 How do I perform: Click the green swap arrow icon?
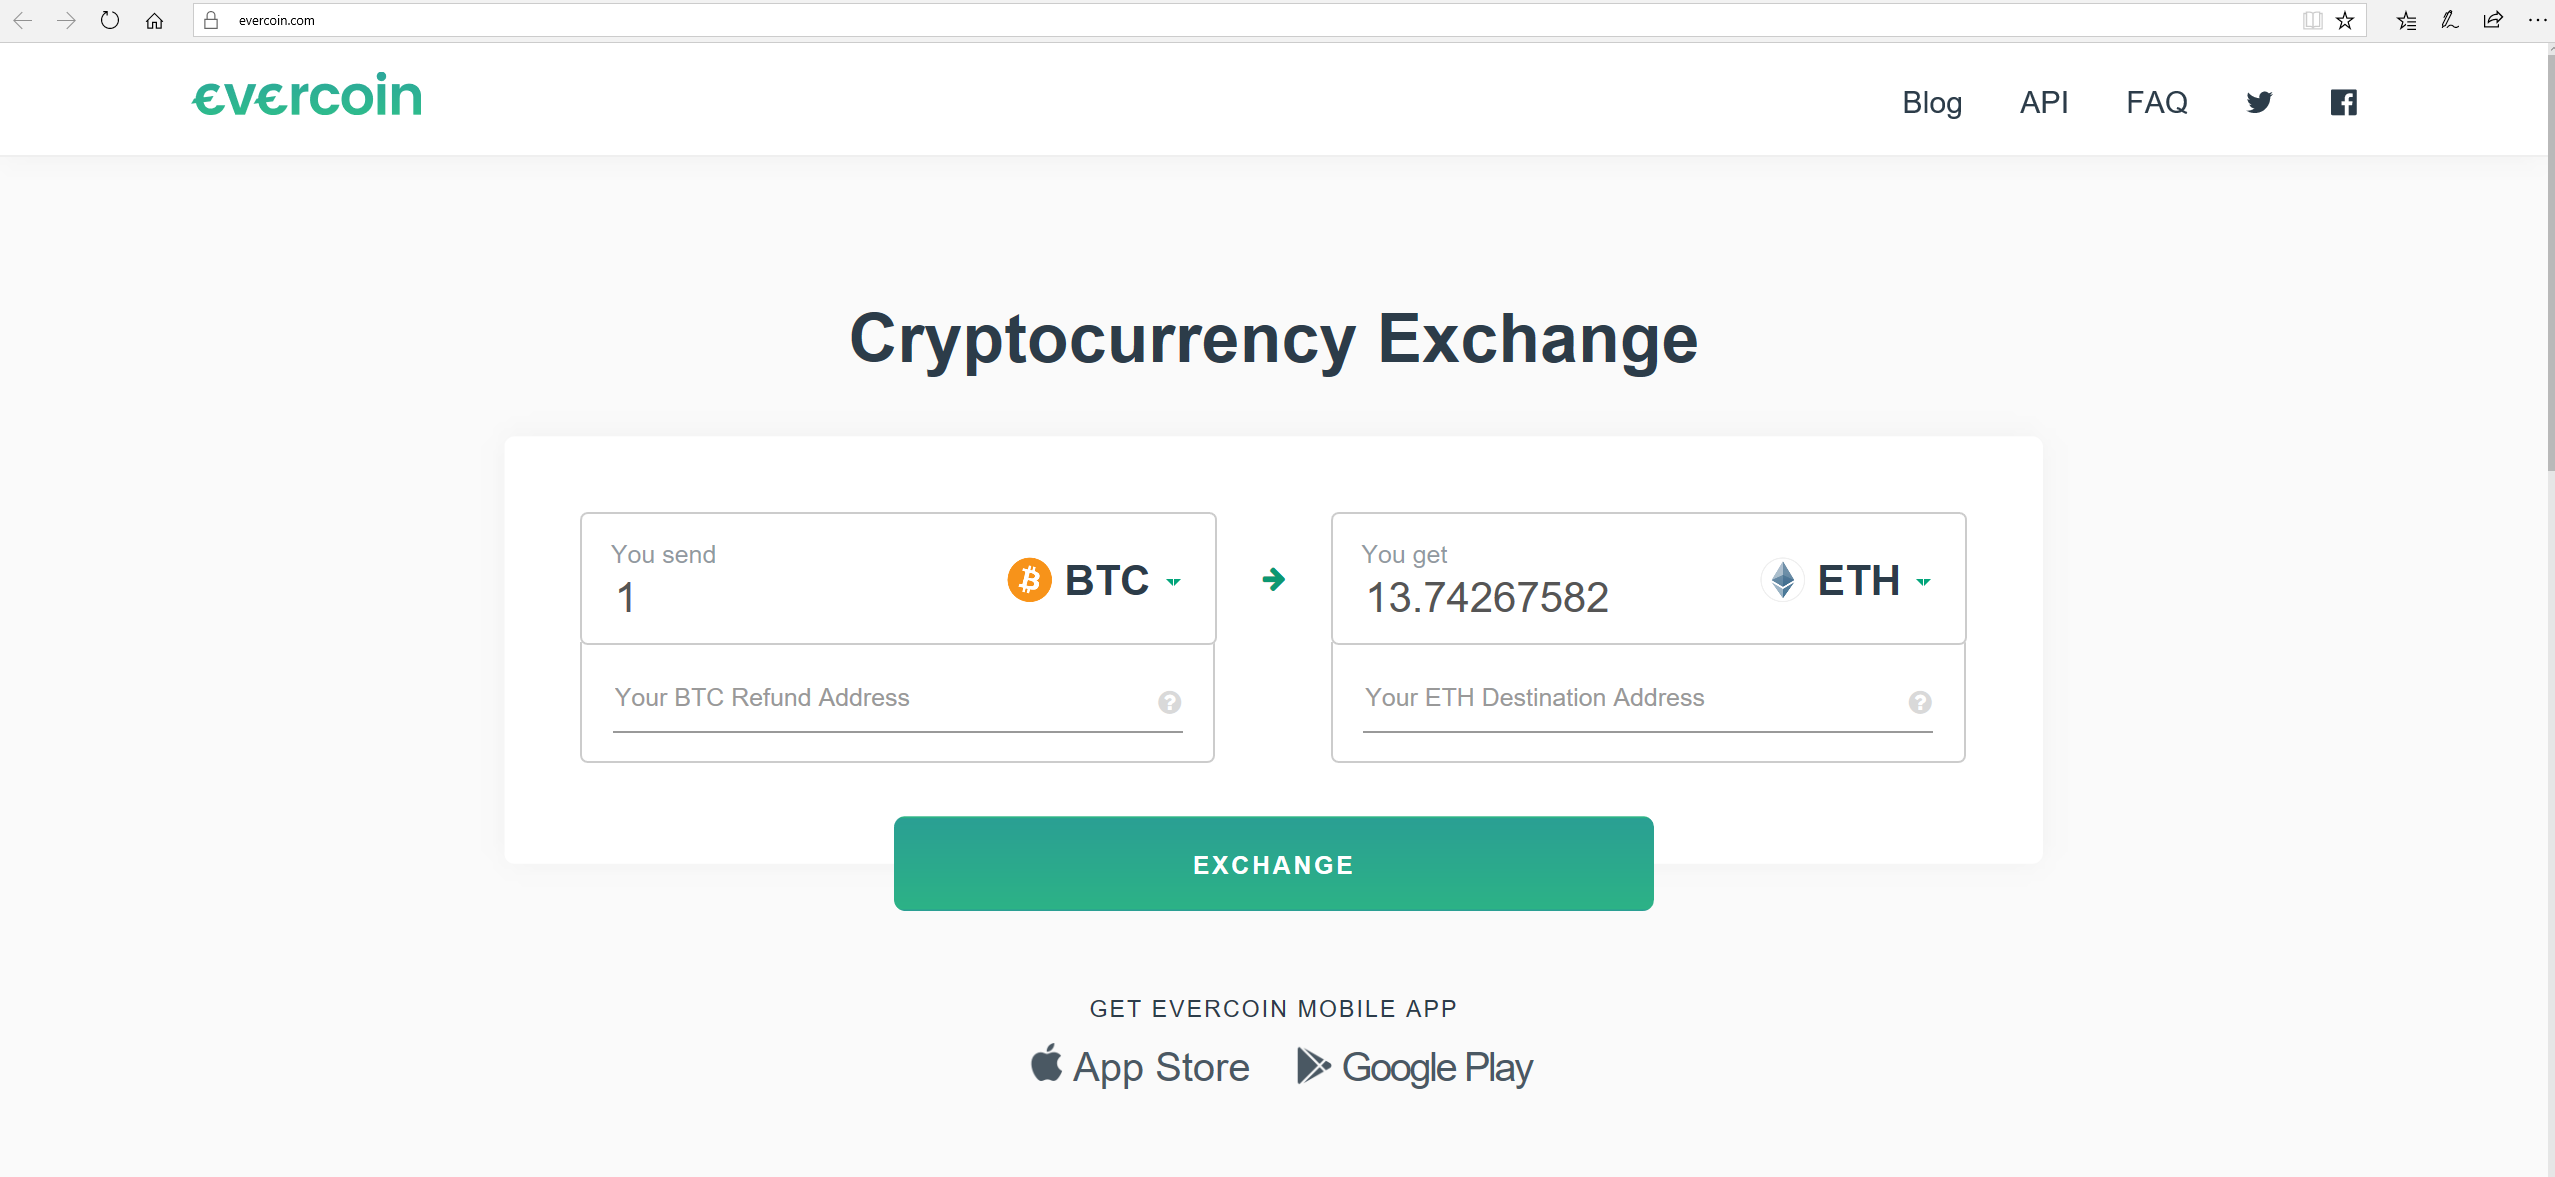[1273, 579]
